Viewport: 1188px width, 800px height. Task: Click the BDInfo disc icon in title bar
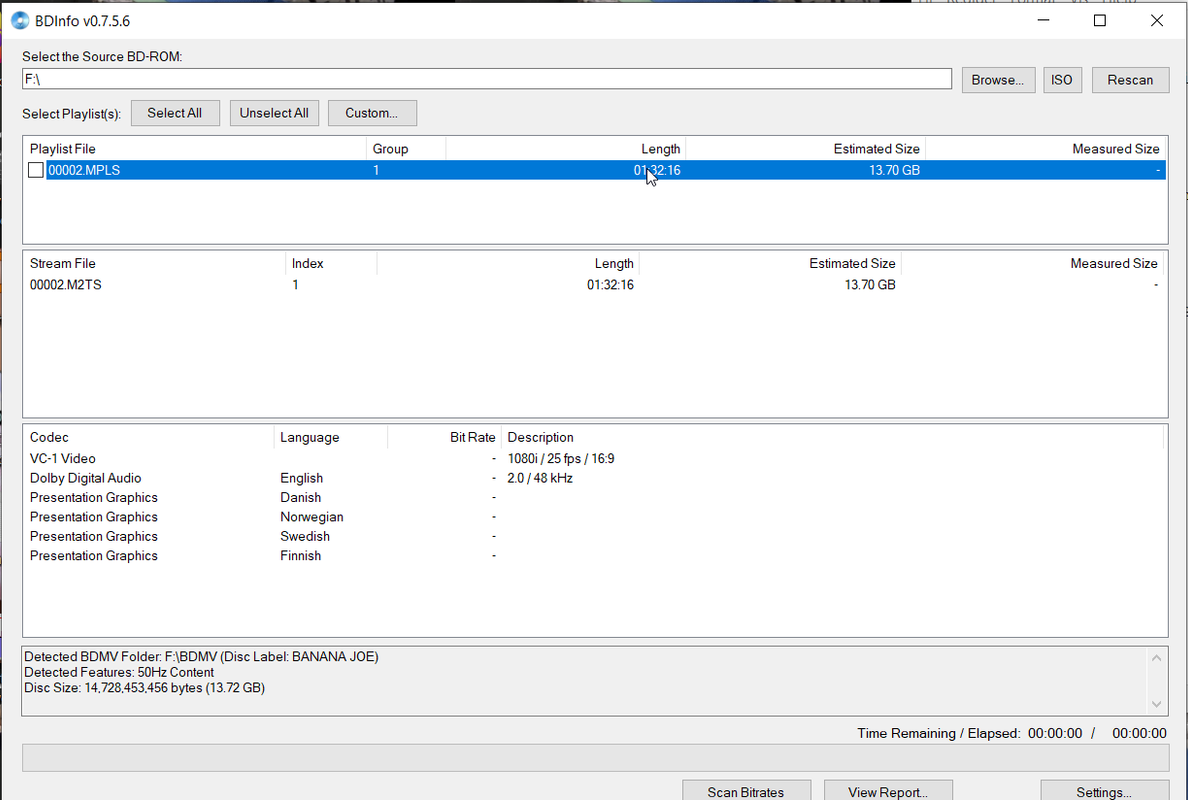(x=20, y=20)
